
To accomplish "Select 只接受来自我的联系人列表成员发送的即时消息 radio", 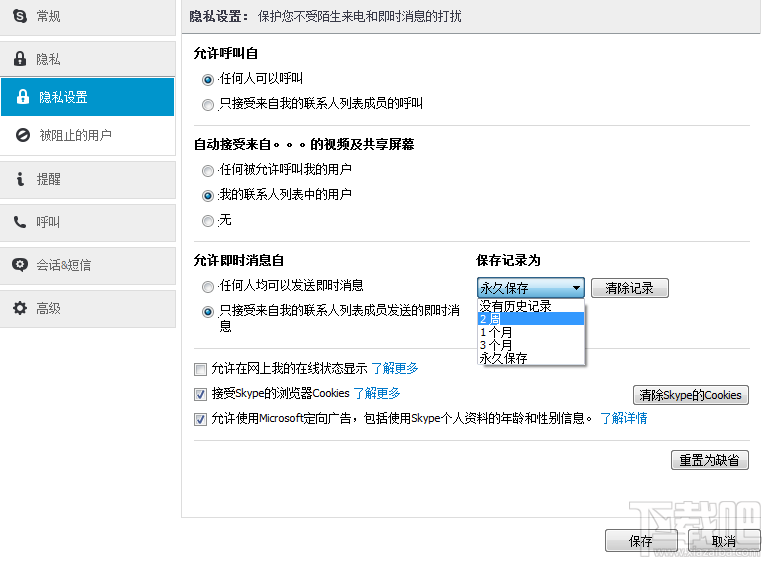I will coord(208,311).
